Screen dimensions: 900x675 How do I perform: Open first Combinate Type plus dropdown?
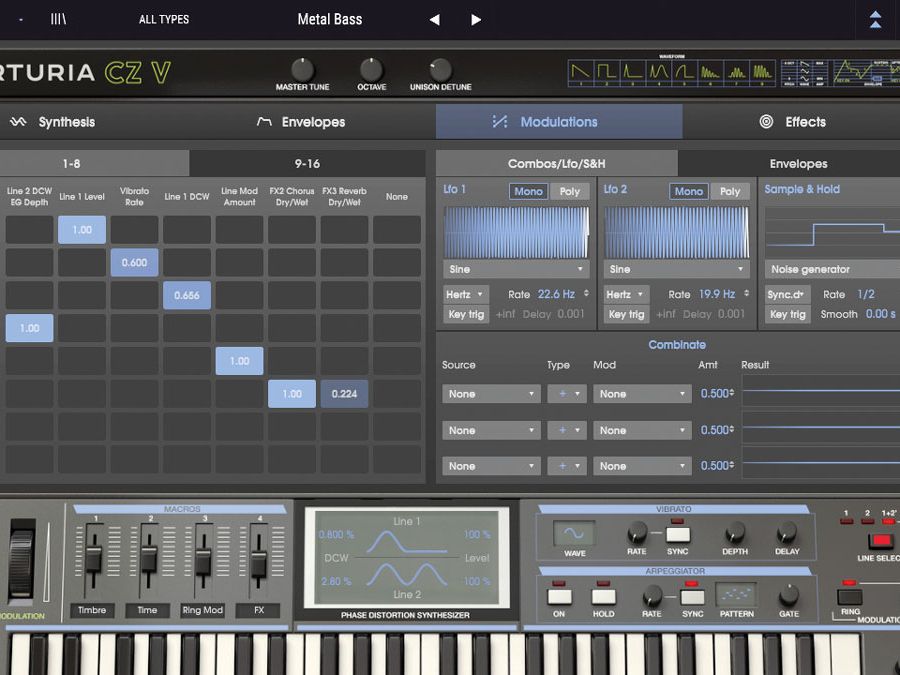pos(567,394)
